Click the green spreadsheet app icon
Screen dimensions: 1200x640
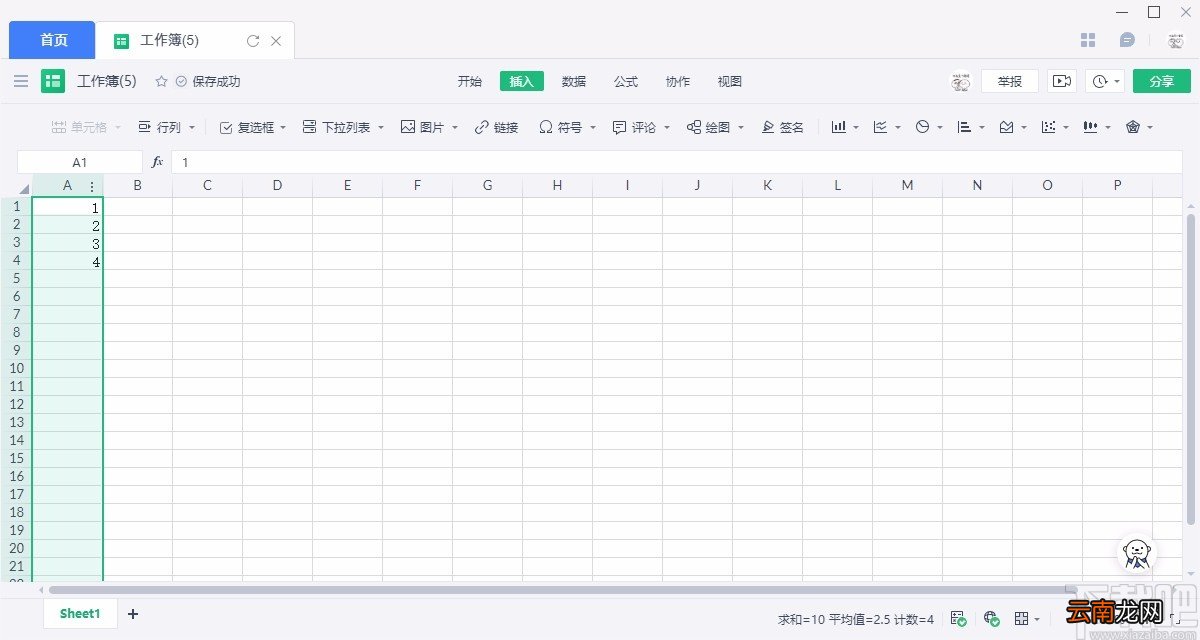(x=53, y=81)
